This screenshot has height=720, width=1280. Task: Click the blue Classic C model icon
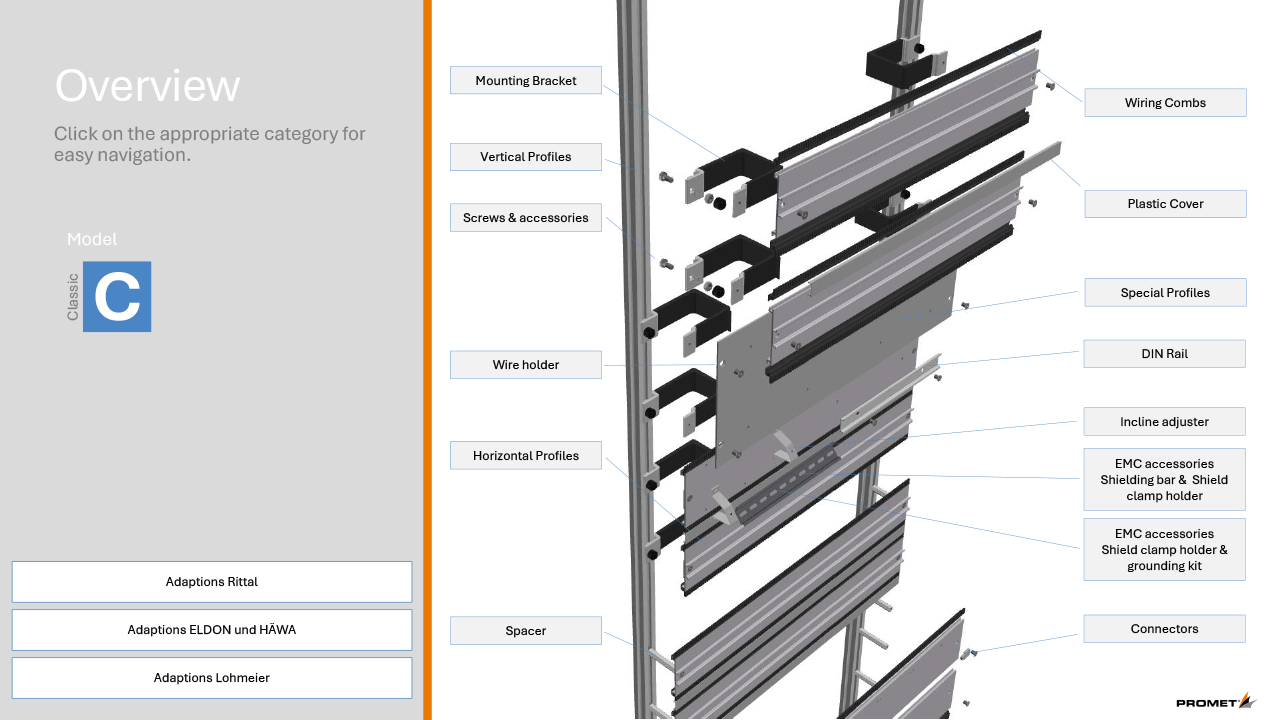pos(117,297)
